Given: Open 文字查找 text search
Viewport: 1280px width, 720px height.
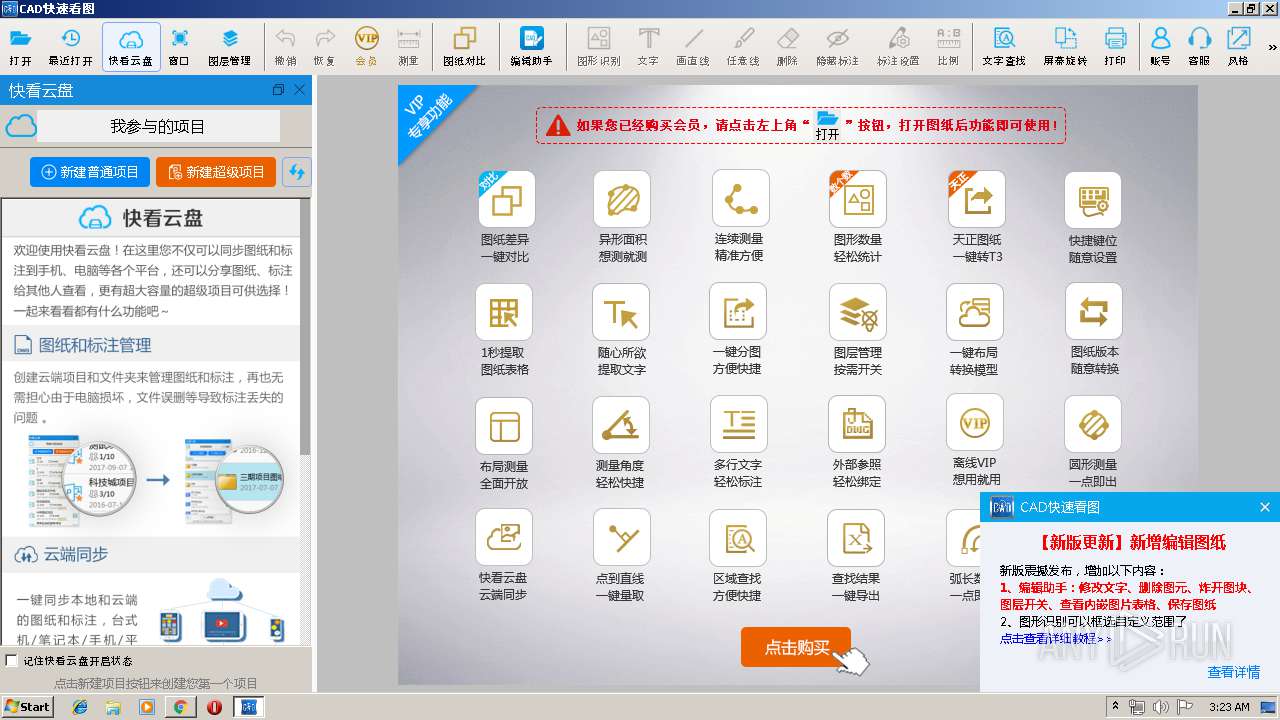Looking at the screenshot, I should 1004,46.
